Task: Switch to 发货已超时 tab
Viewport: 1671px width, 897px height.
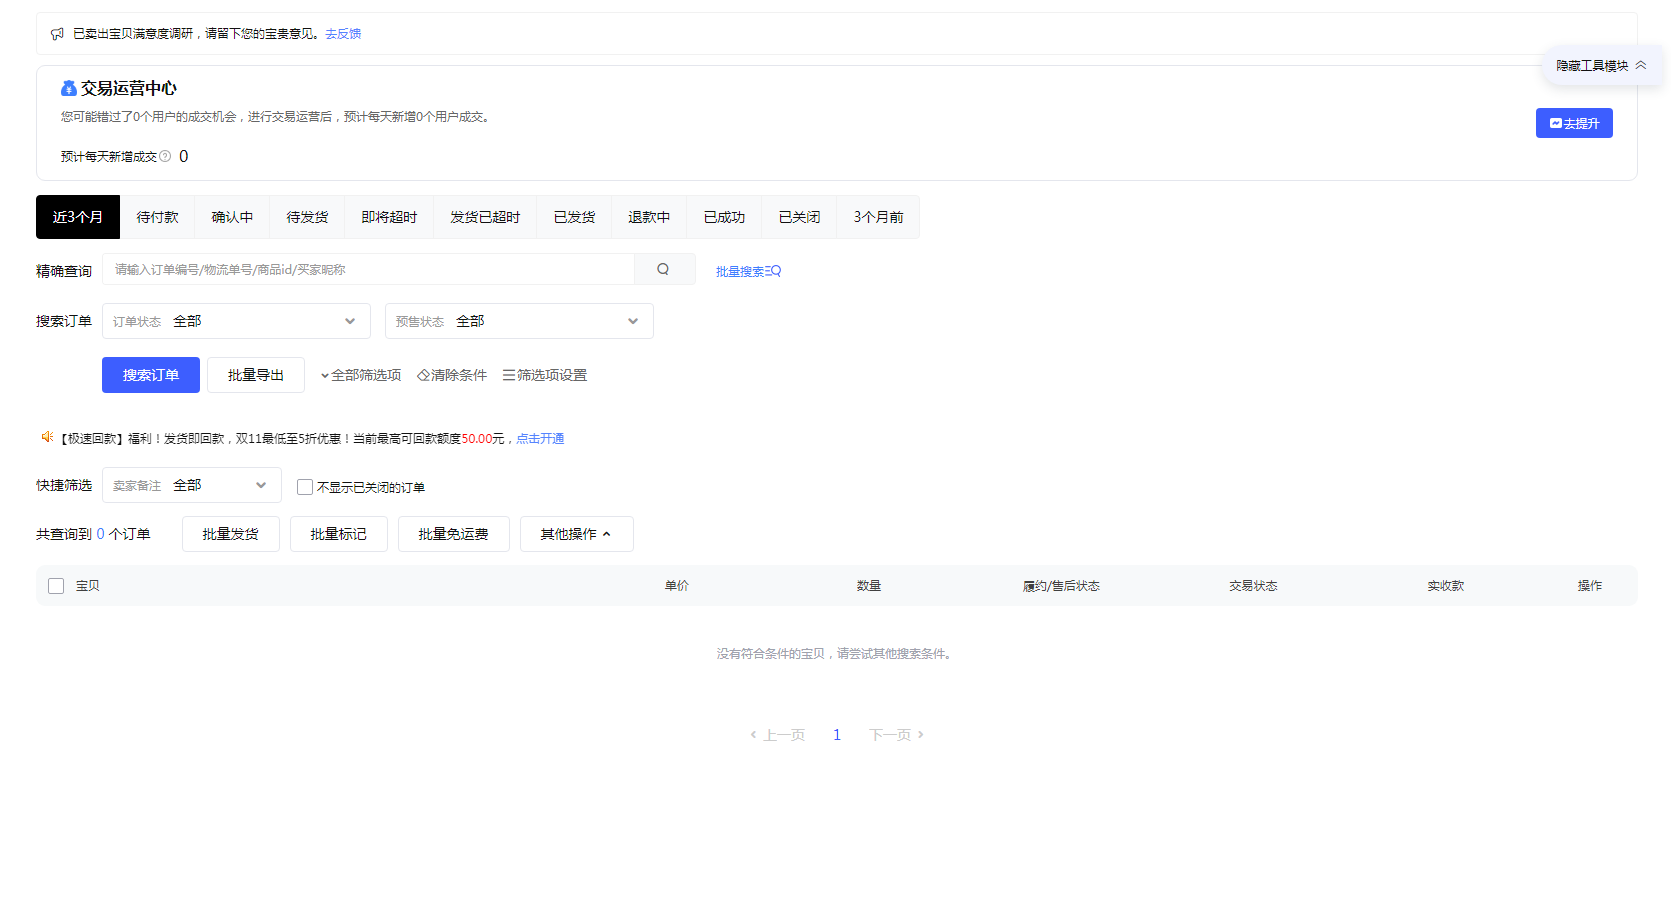Action: pyautogui.click(x=485, y=217)
